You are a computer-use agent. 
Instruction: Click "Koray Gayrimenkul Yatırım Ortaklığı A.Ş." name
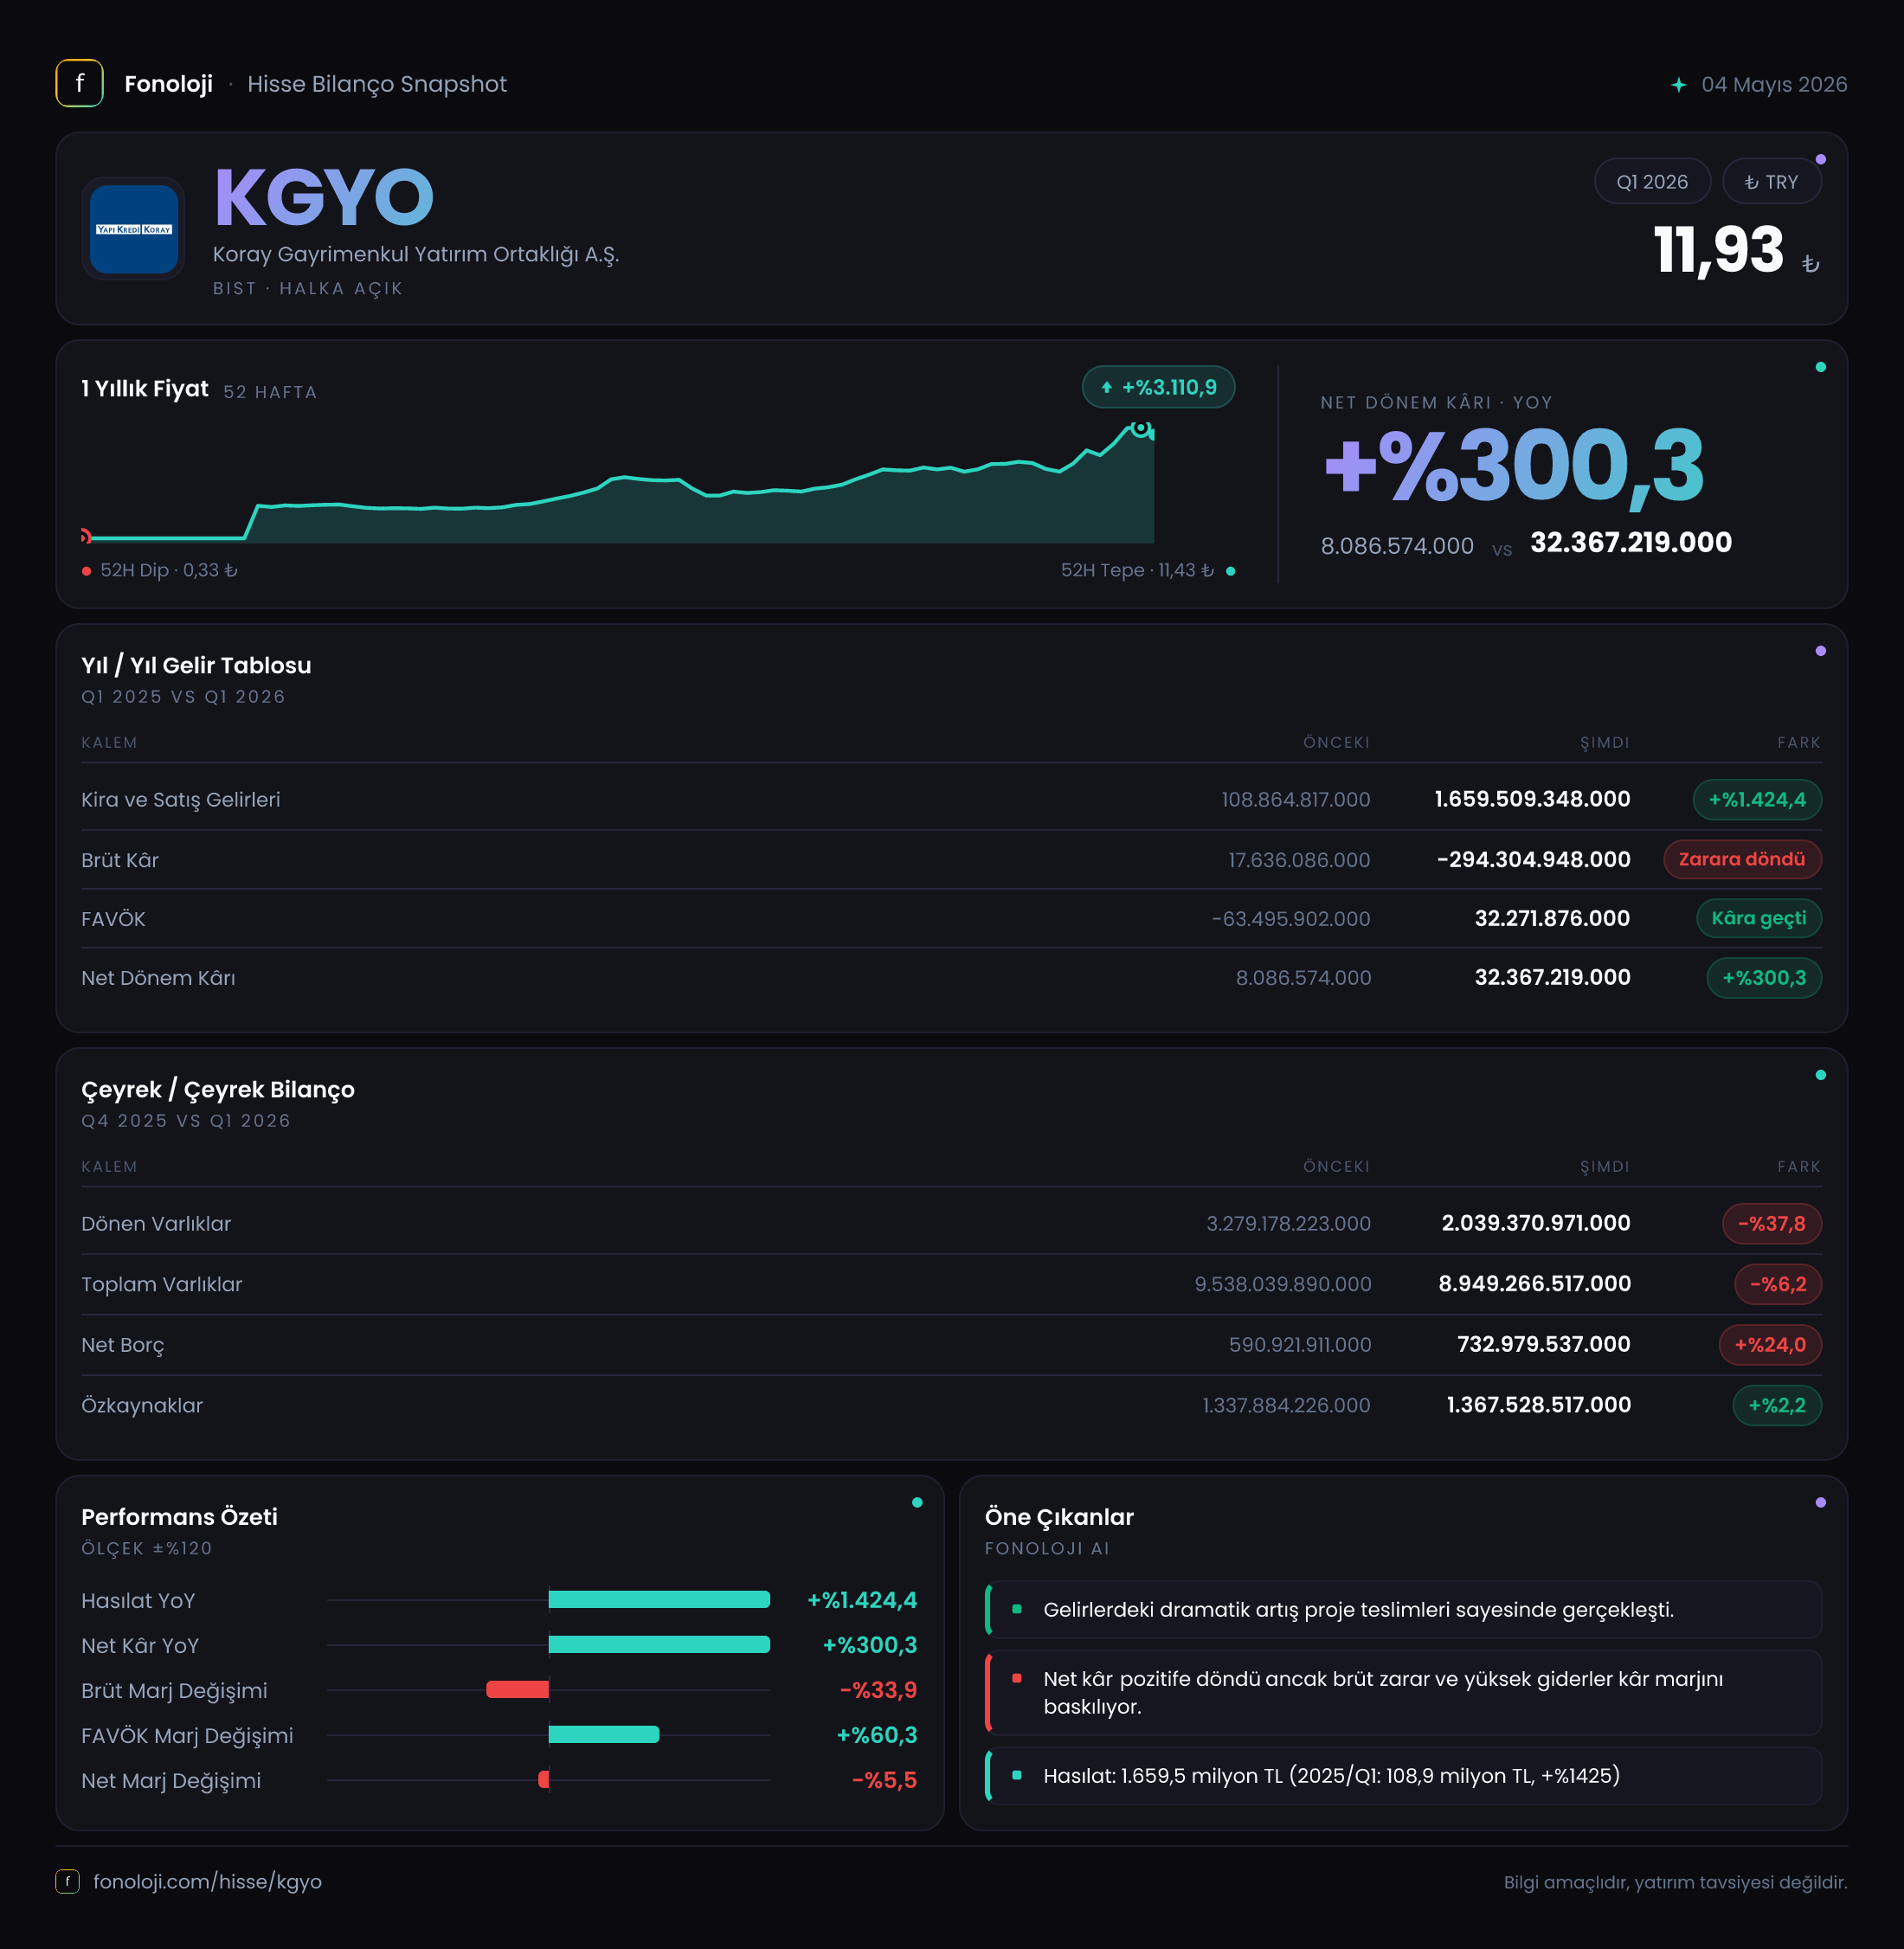click(x=416, y=255)
